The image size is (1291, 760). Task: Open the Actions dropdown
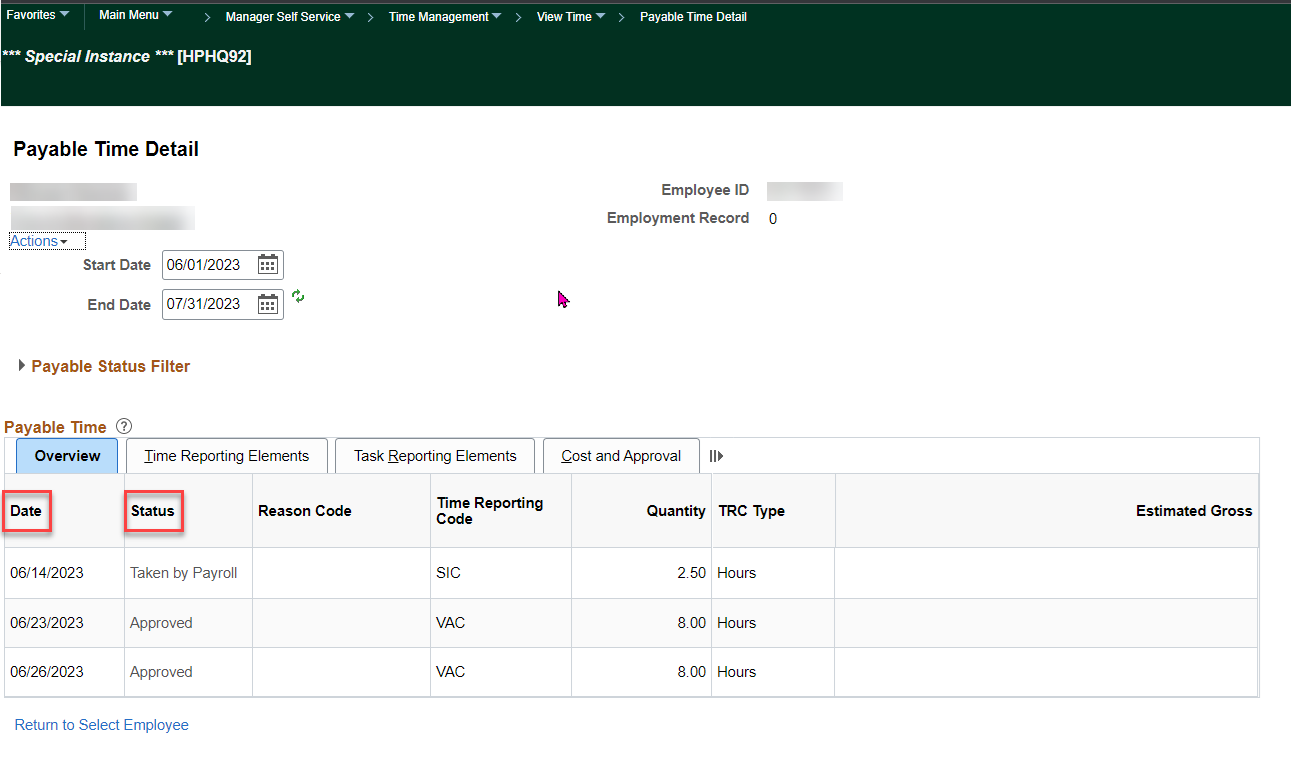point(39,241)
